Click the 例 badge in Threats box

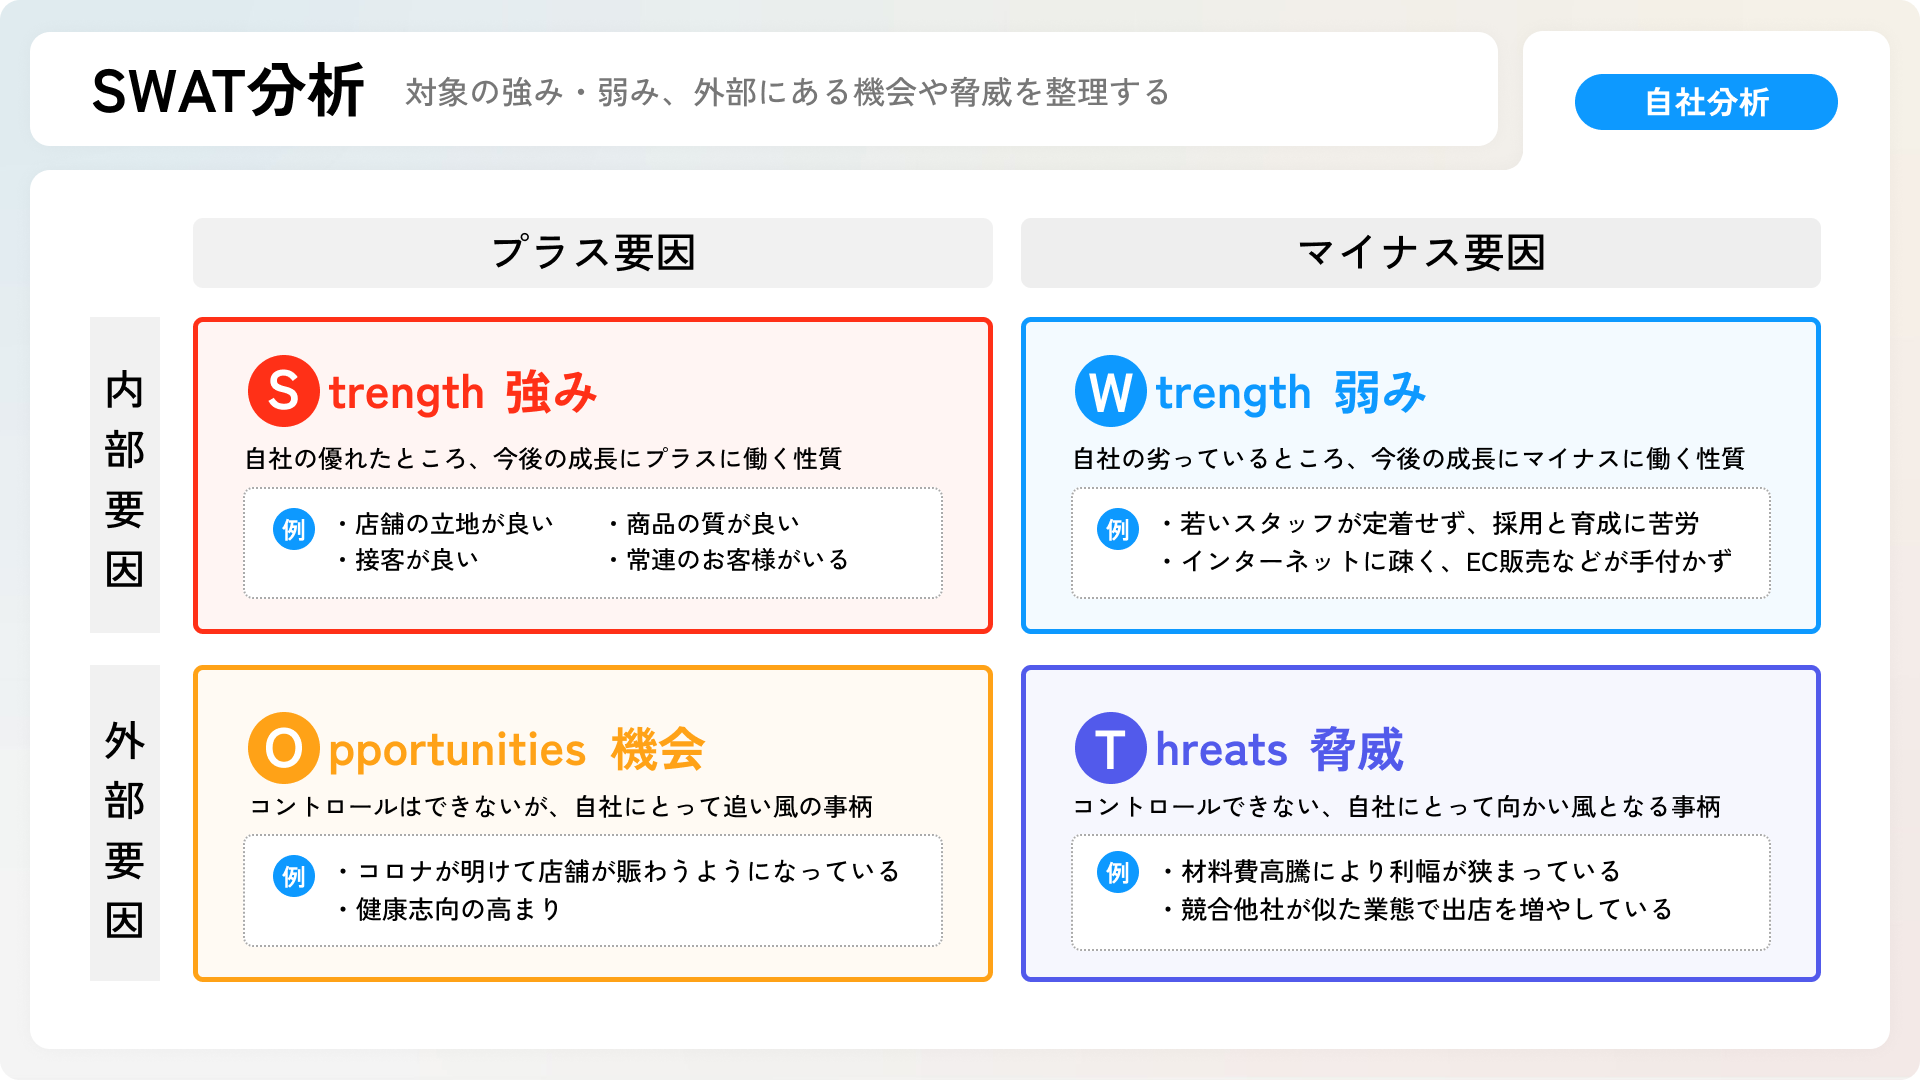(x=1118, y=872)
